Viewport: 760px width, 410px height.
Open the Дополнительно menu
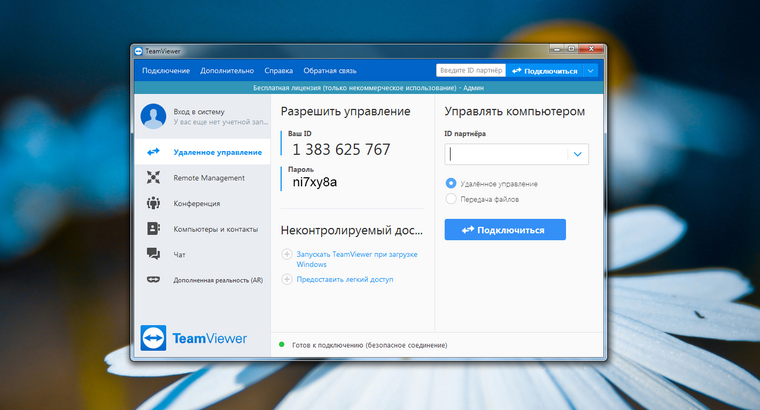pos(227,71)
